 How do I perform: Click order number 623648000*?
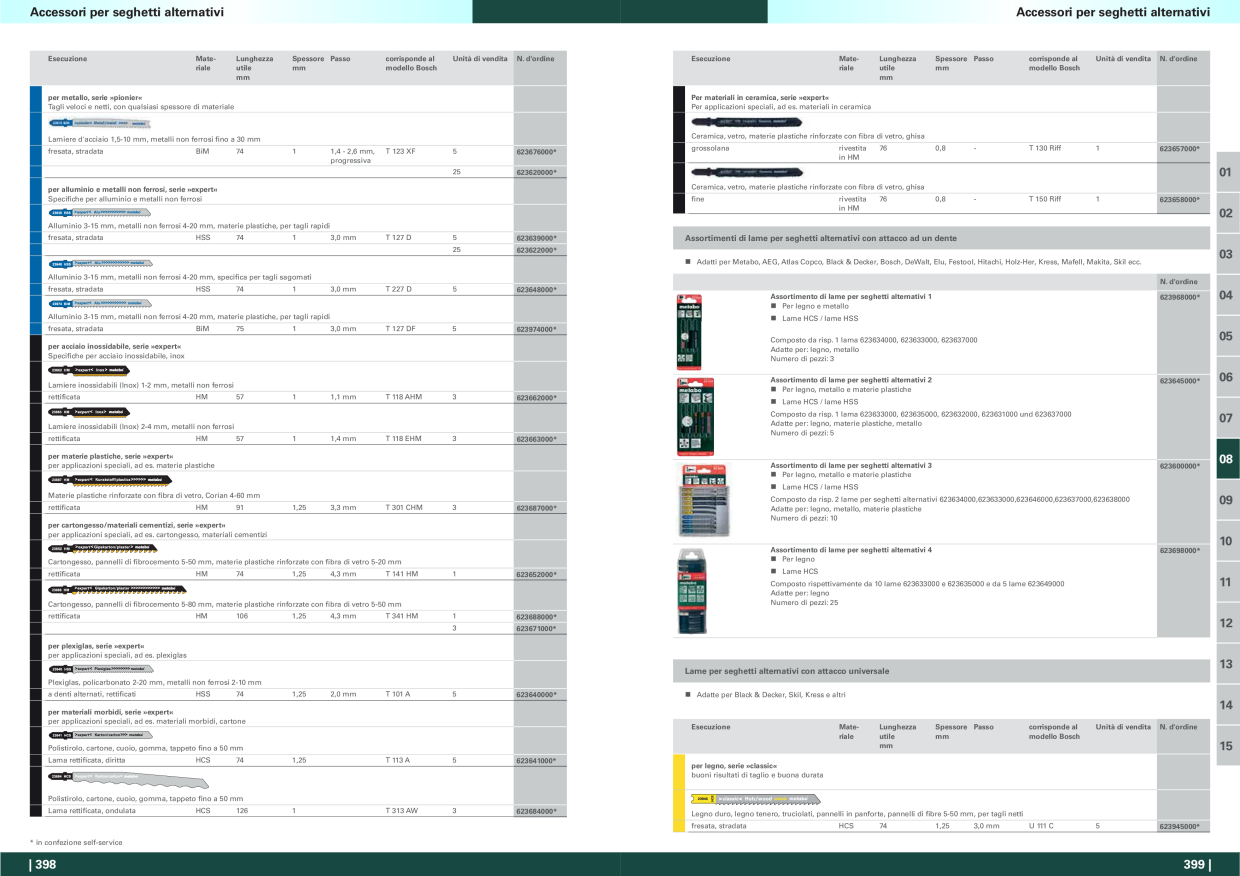pos(536,289)
